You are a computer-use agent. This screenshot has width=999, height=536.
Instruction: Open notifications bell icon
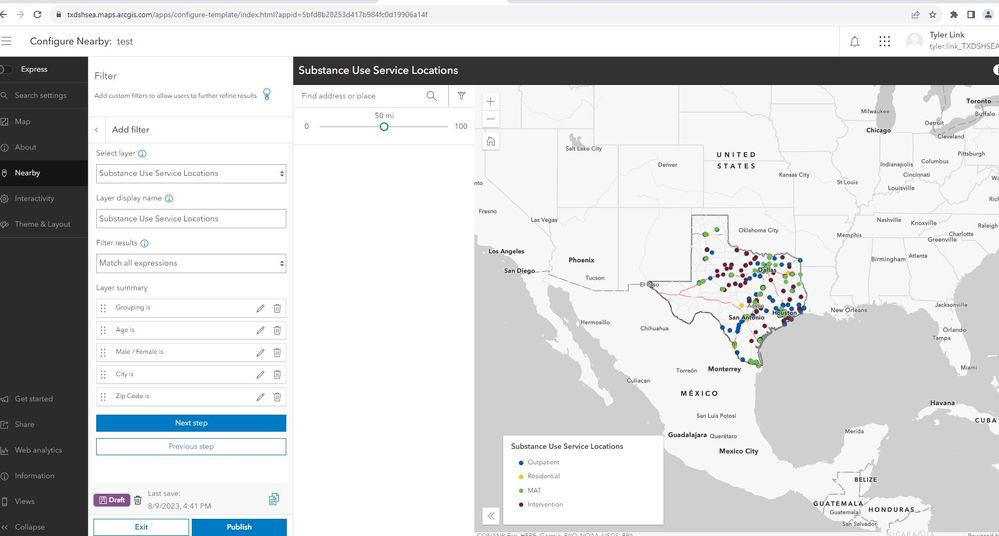pyautogui.click(x=854, y=41)
